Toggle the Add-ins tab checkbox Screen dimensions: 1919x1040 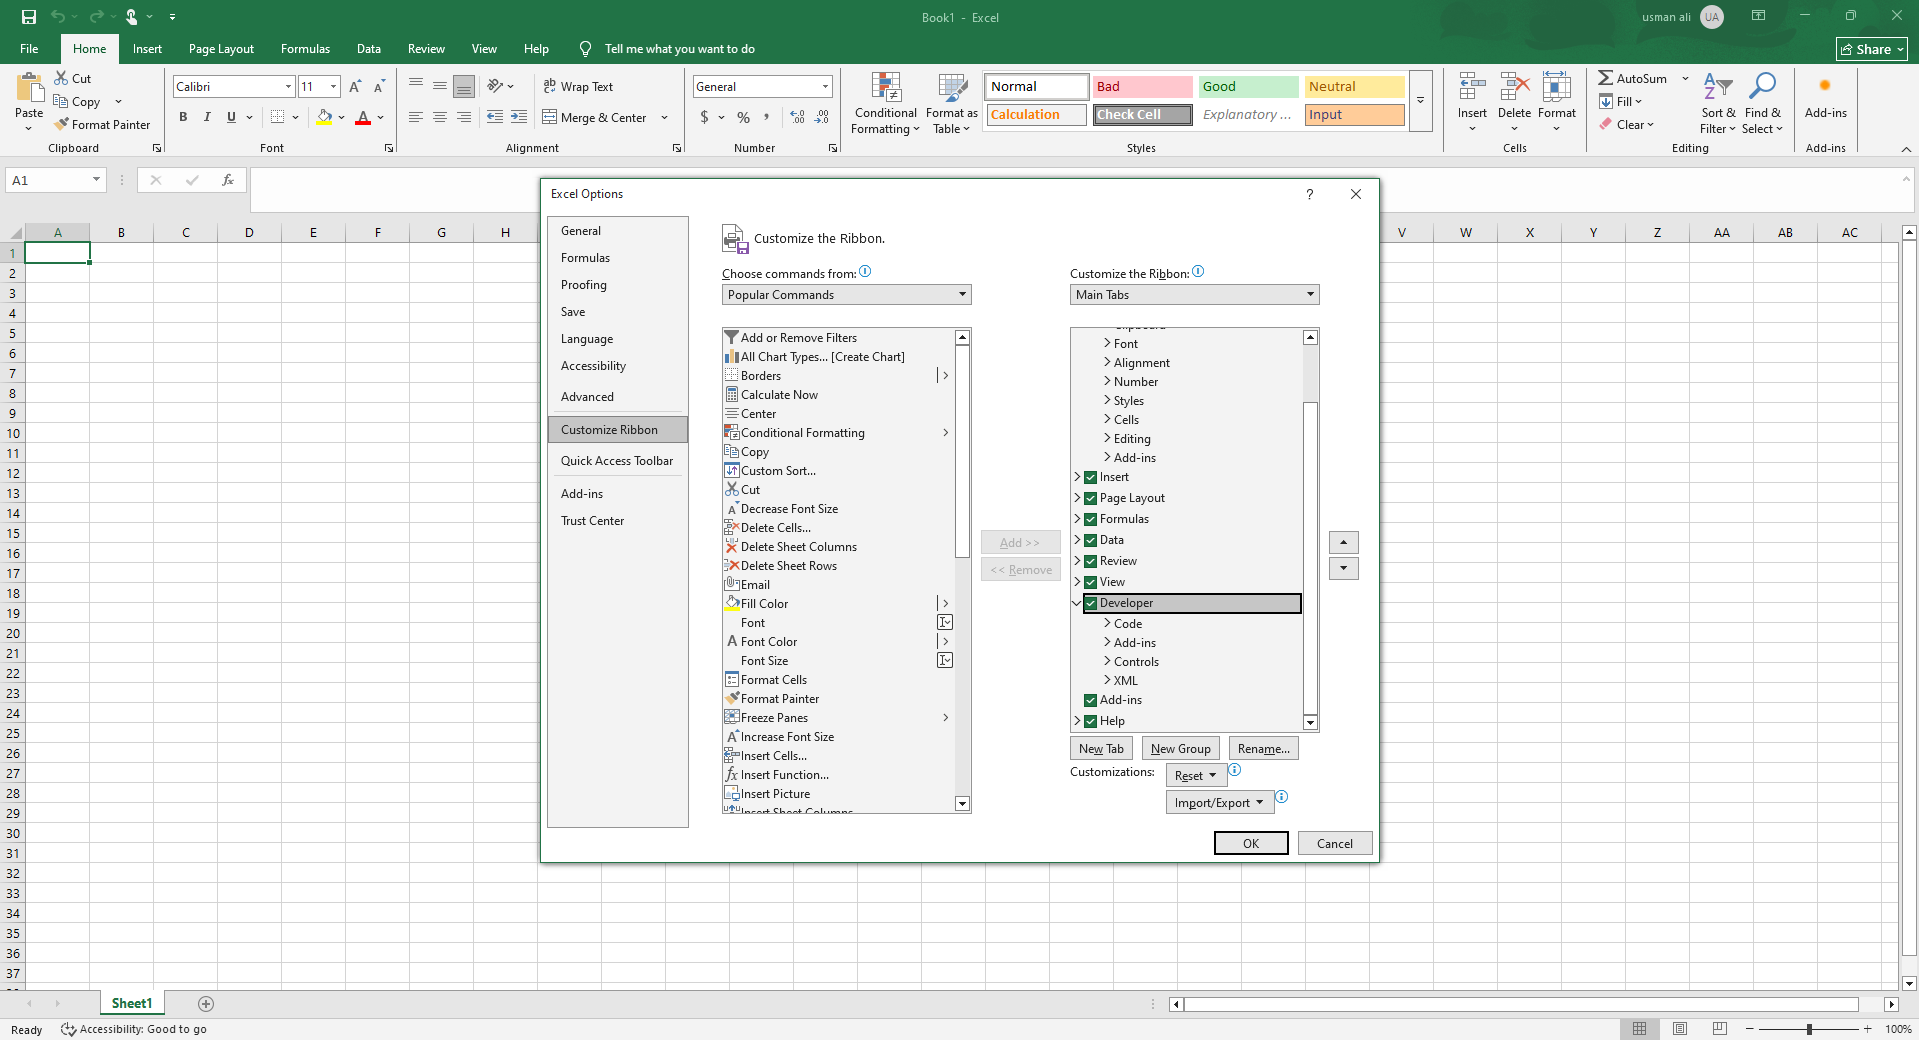(1090, 701)
